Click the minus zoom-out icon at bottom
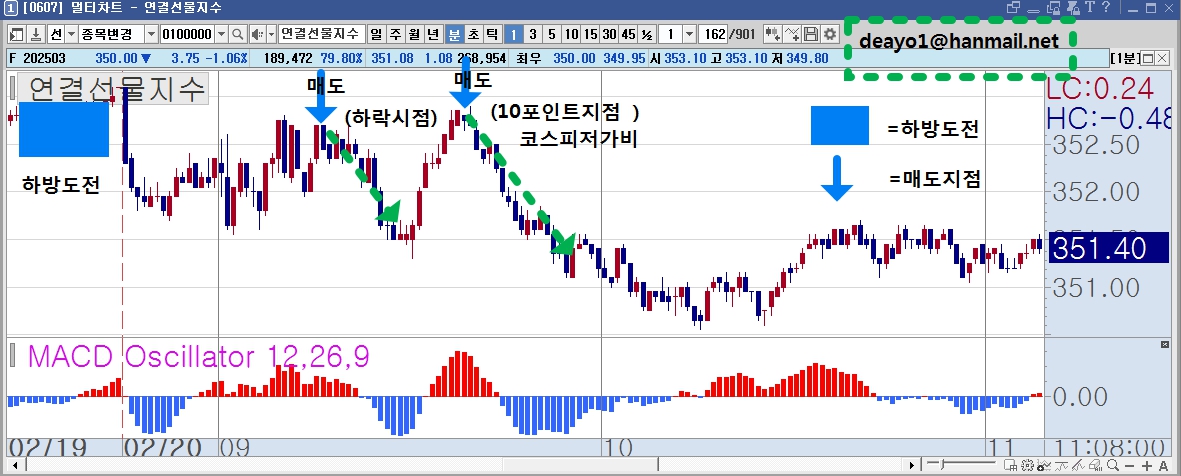 tap(1130, 465)
